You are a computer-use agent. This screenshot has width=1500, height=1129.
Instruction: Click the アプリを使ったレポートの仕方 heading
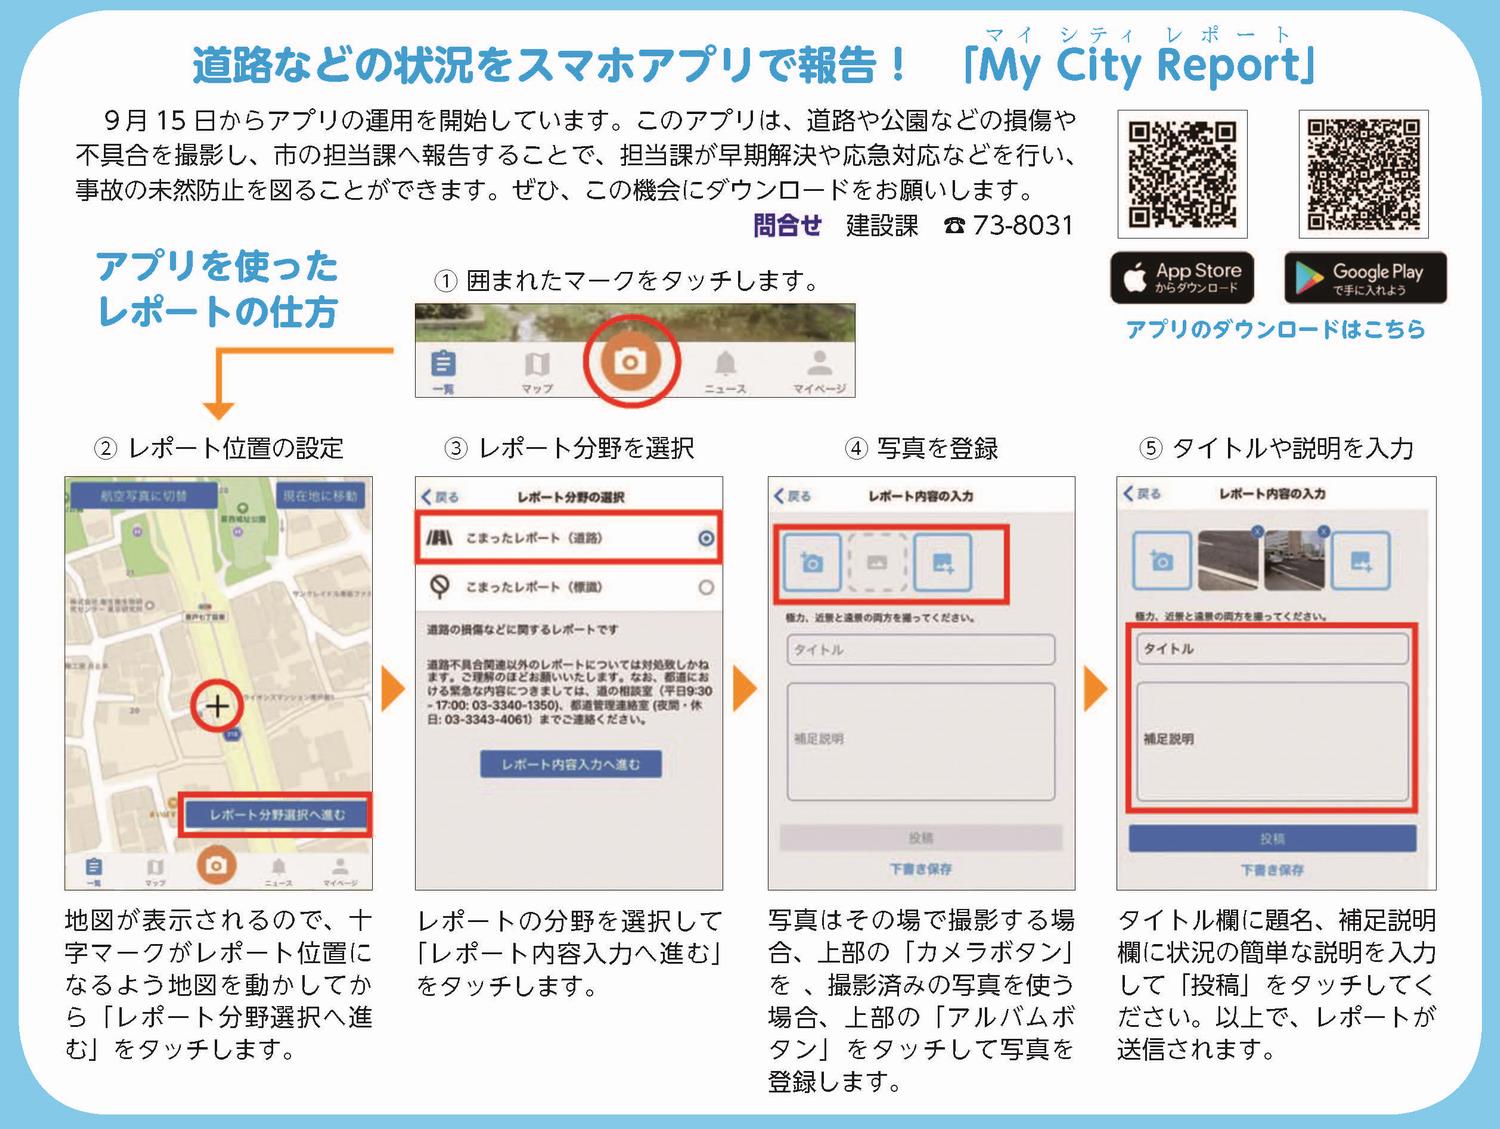click(x=218, y=289)
